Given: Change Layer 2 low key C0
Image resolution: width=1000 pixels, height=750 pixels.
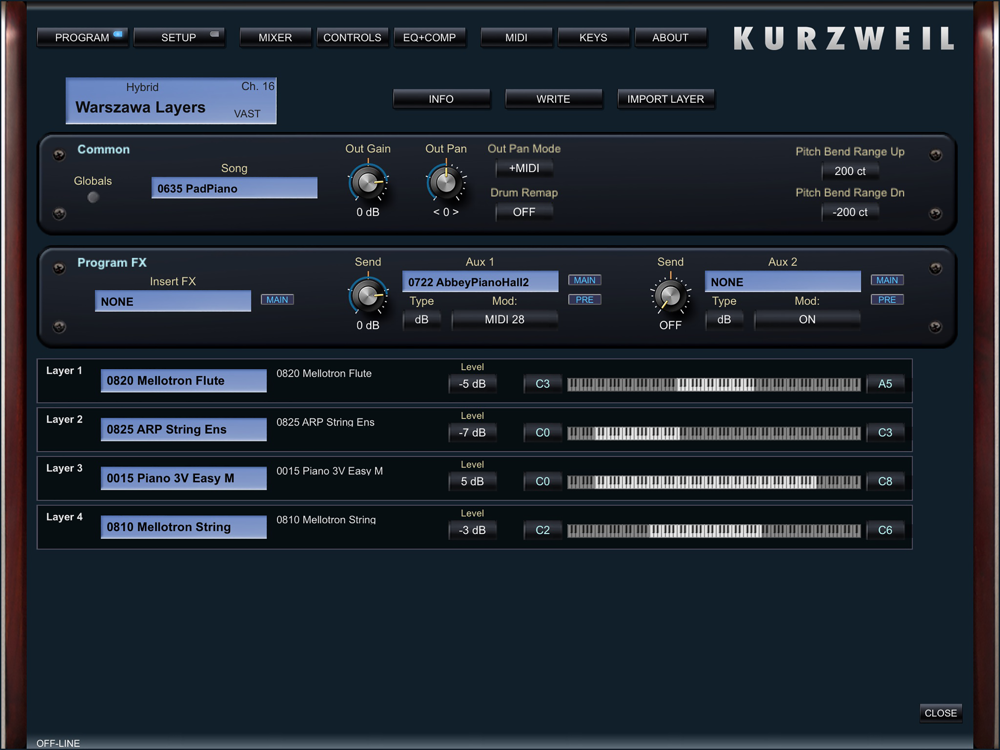Looking at the screenshot, I should pos(543,432).
